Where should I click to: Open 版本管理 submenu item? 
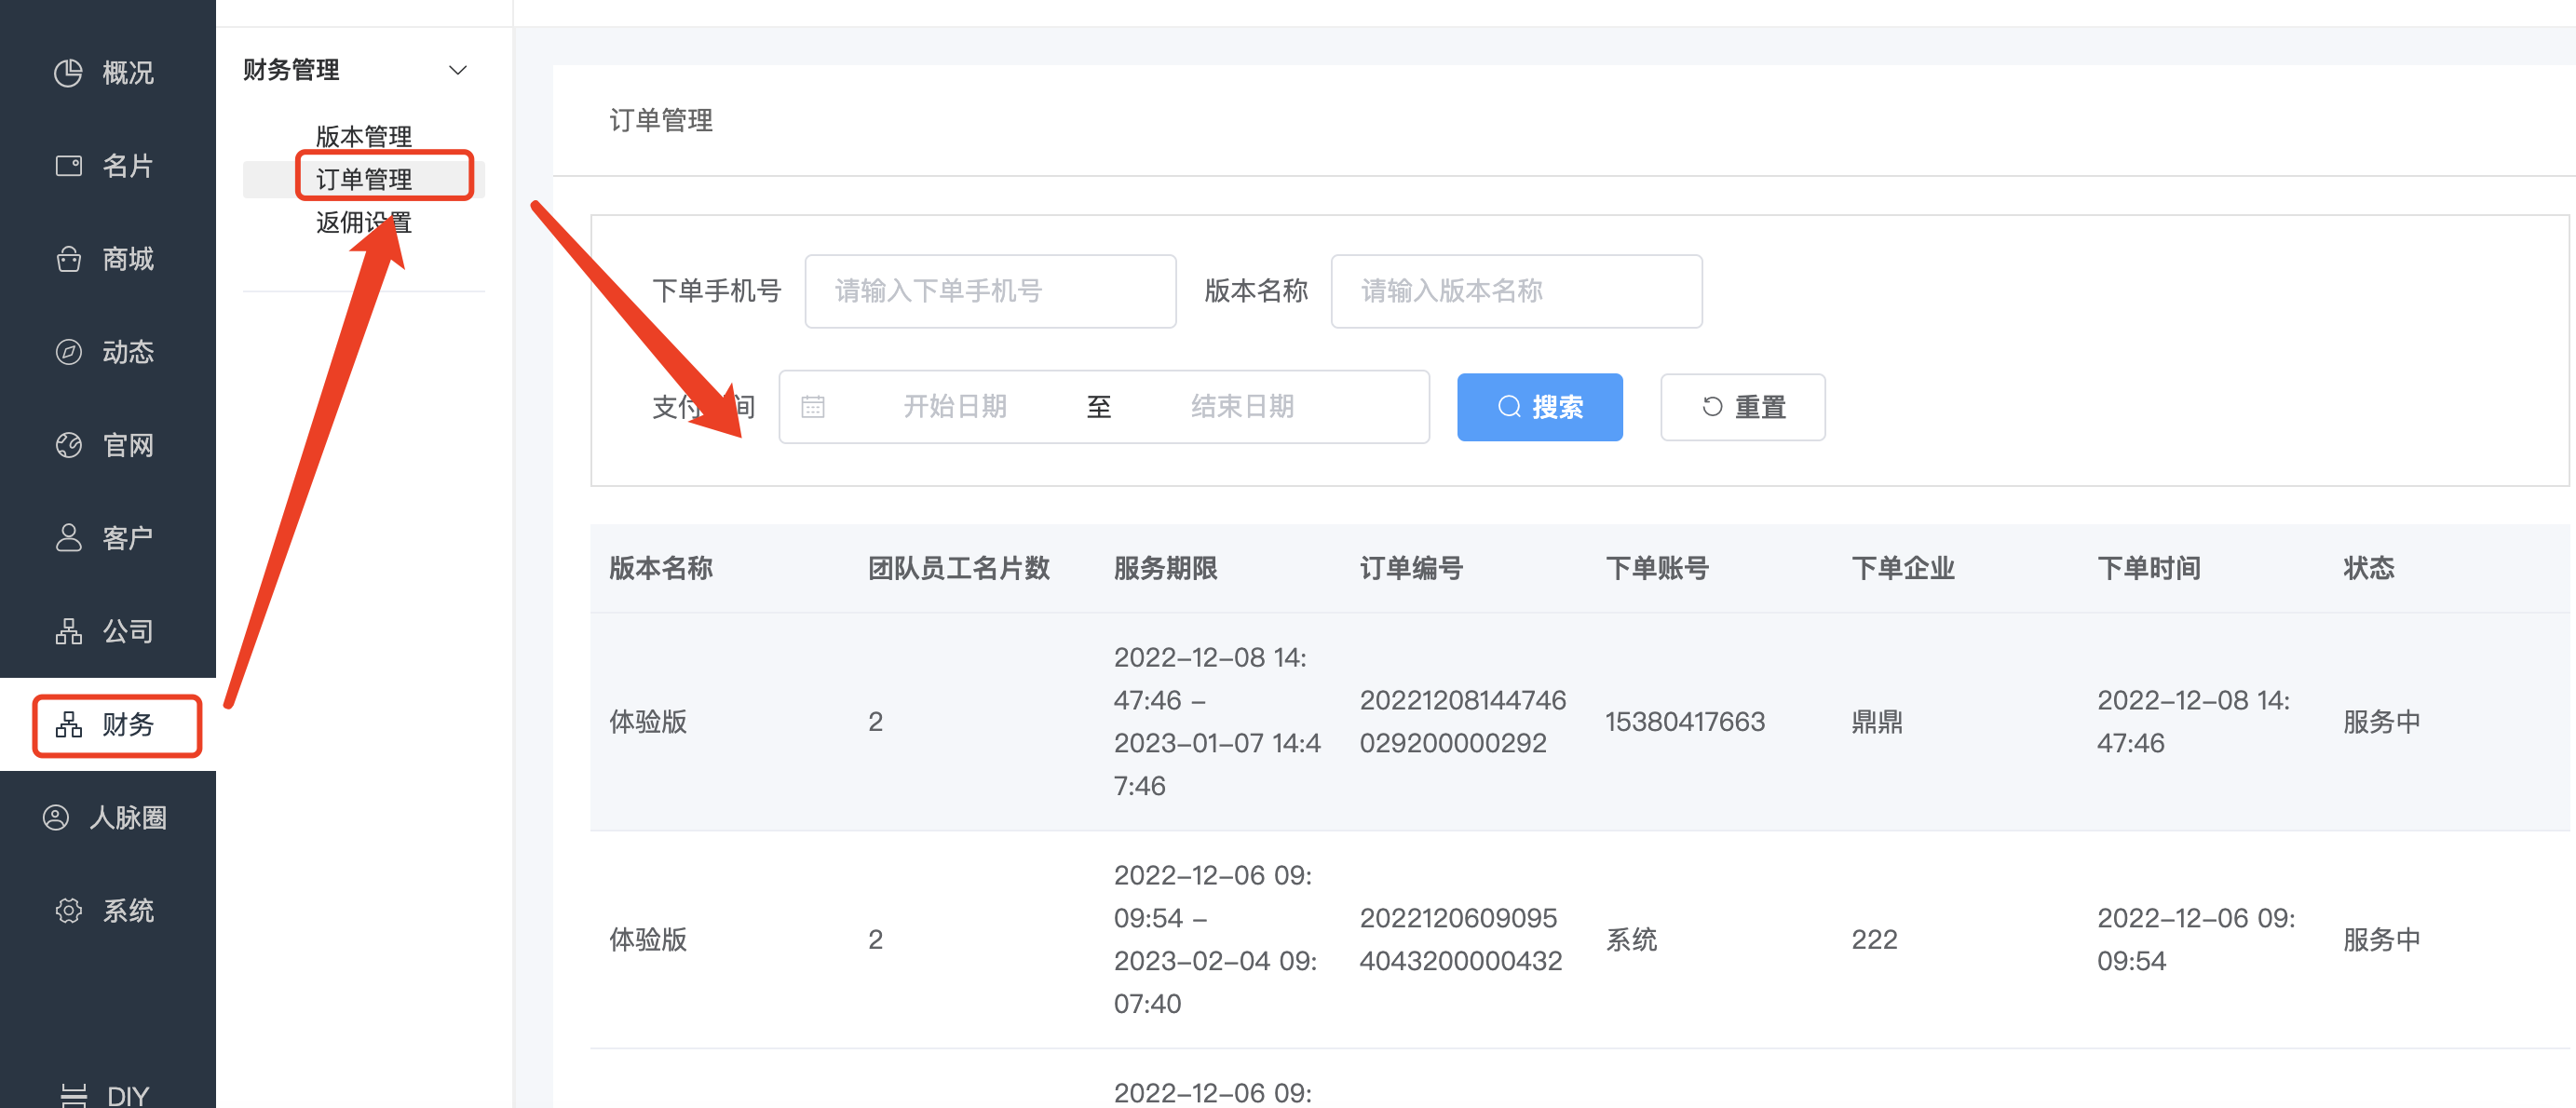click(364, 136)
